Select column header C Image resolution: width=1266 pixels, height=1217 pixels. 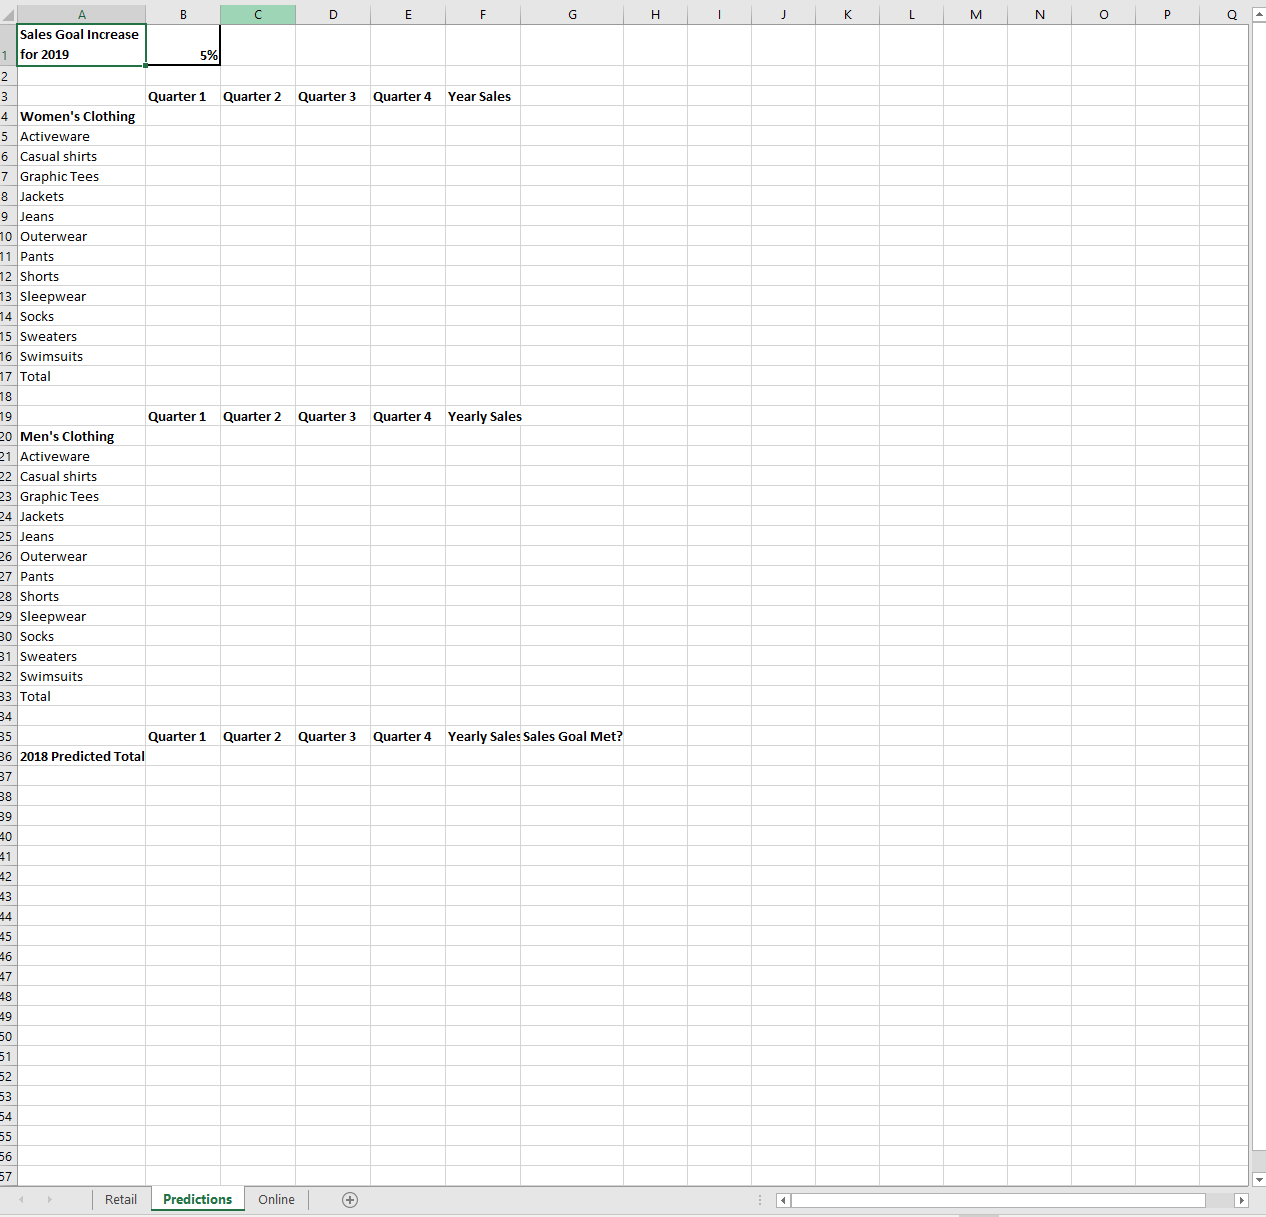(258, 13)
